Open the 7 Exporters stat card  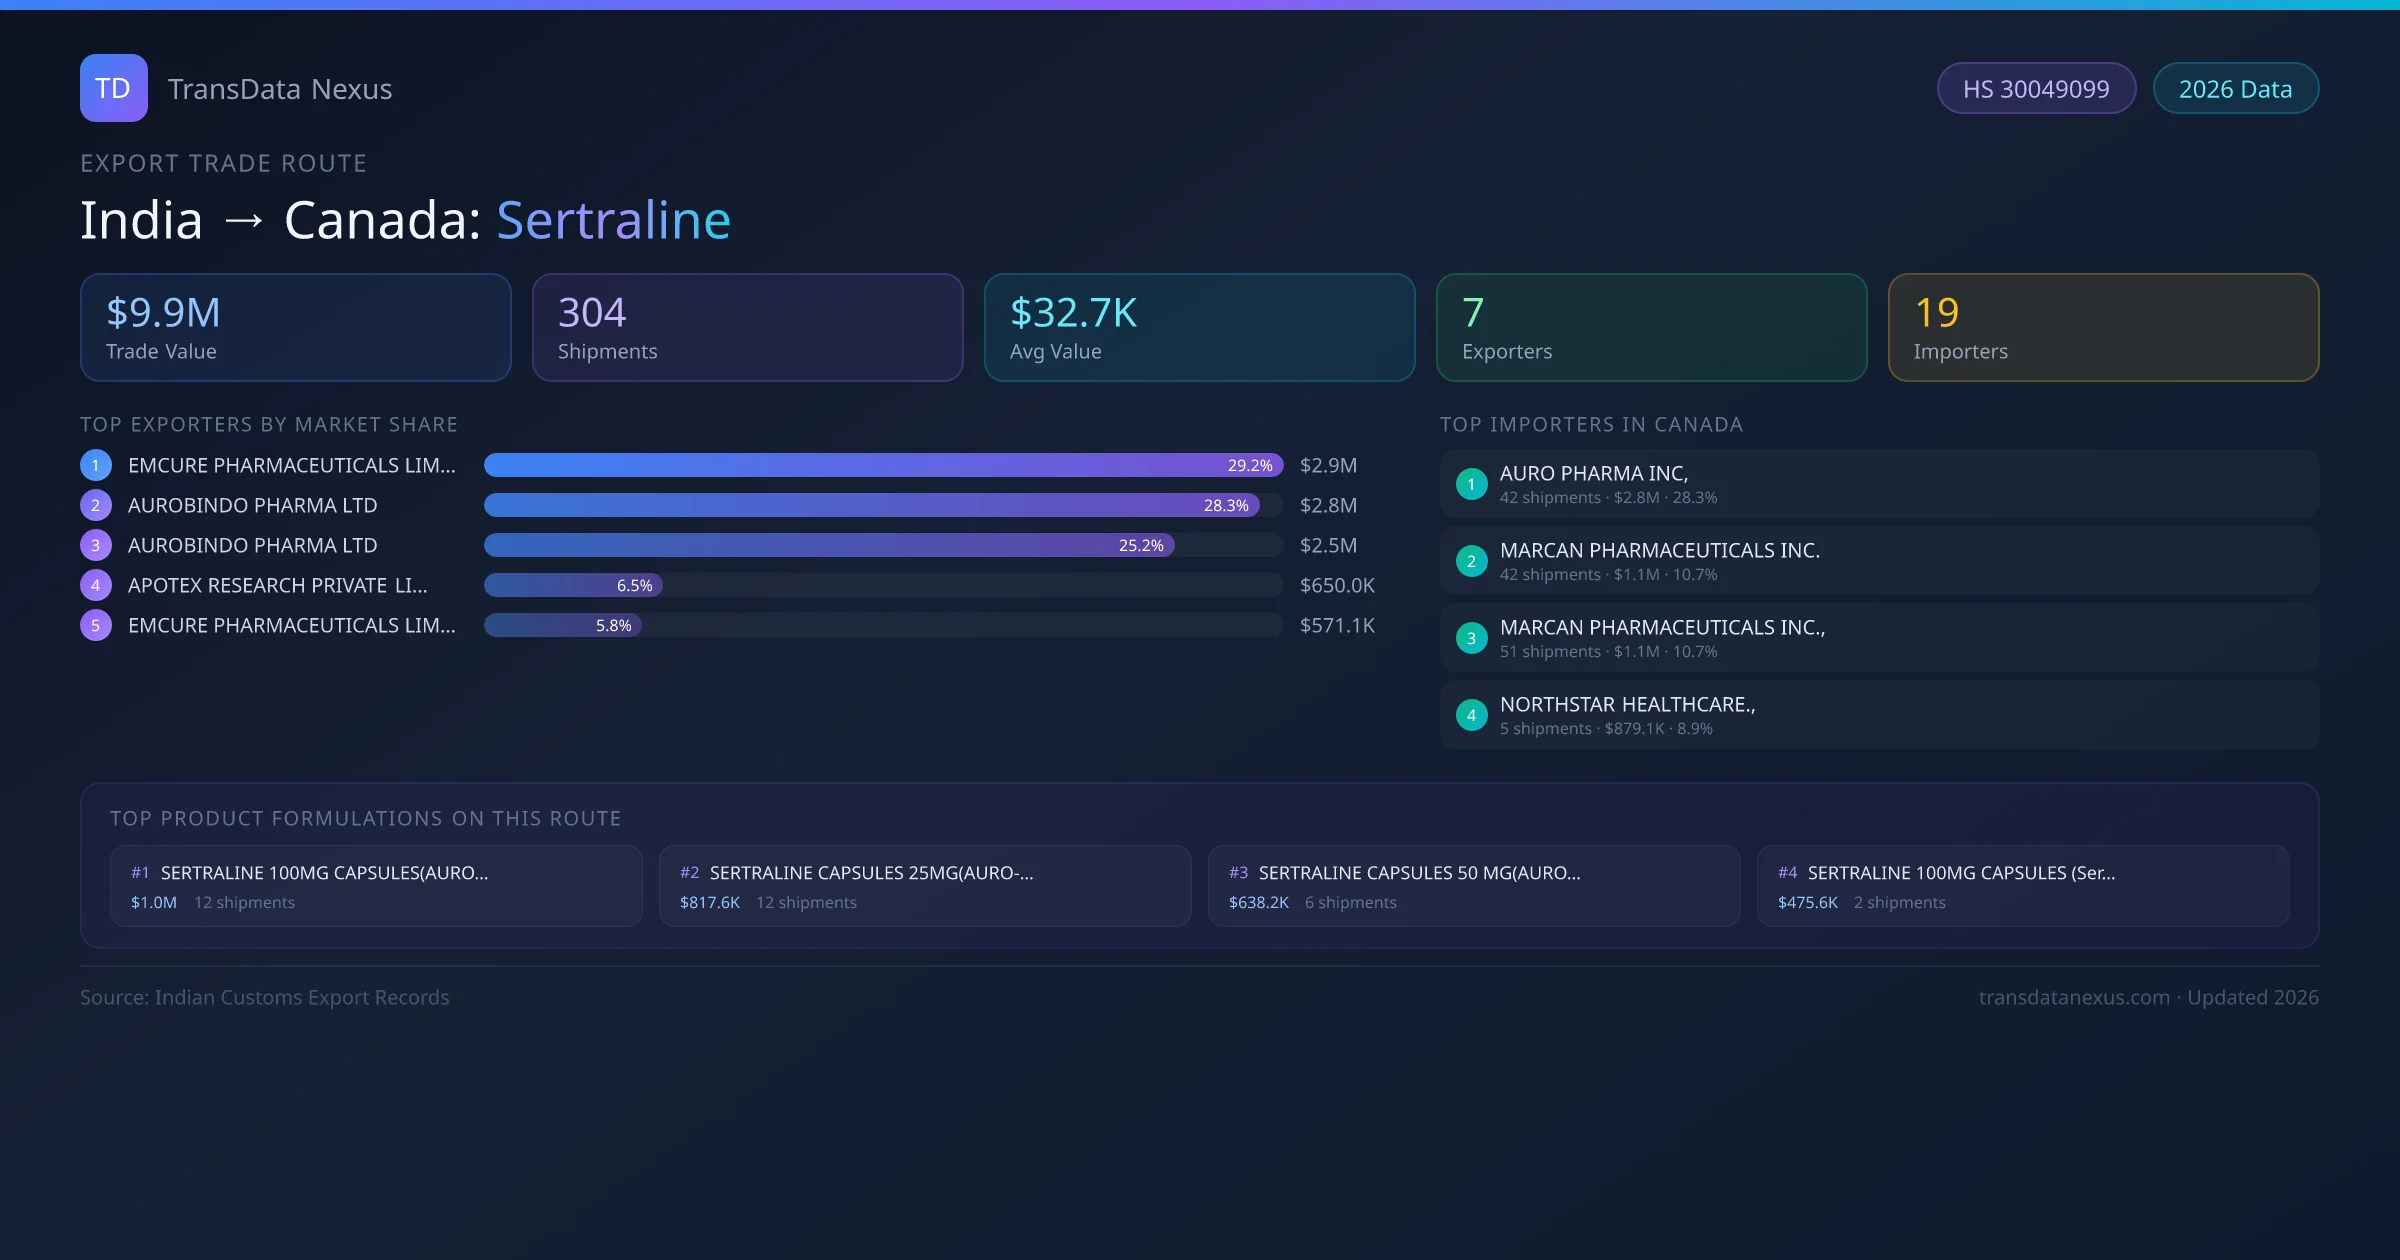point(1651,327)
